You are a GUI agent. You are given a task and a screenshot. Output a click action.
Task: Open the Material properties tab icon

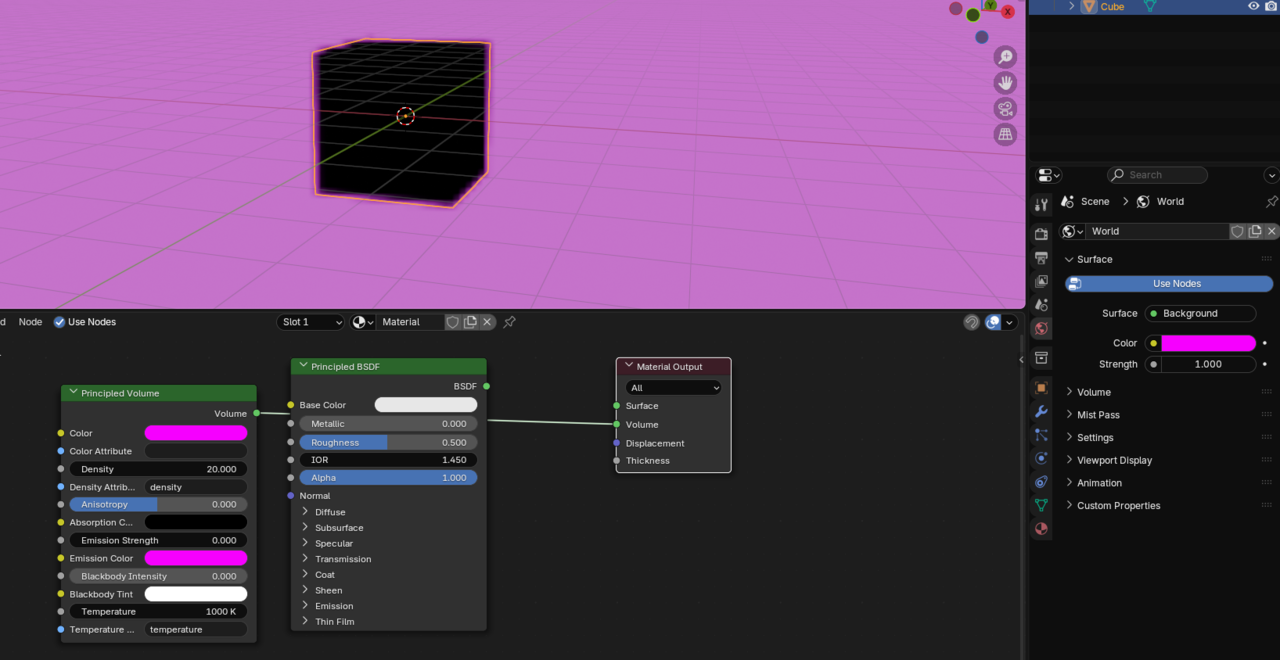(1041, 529)
